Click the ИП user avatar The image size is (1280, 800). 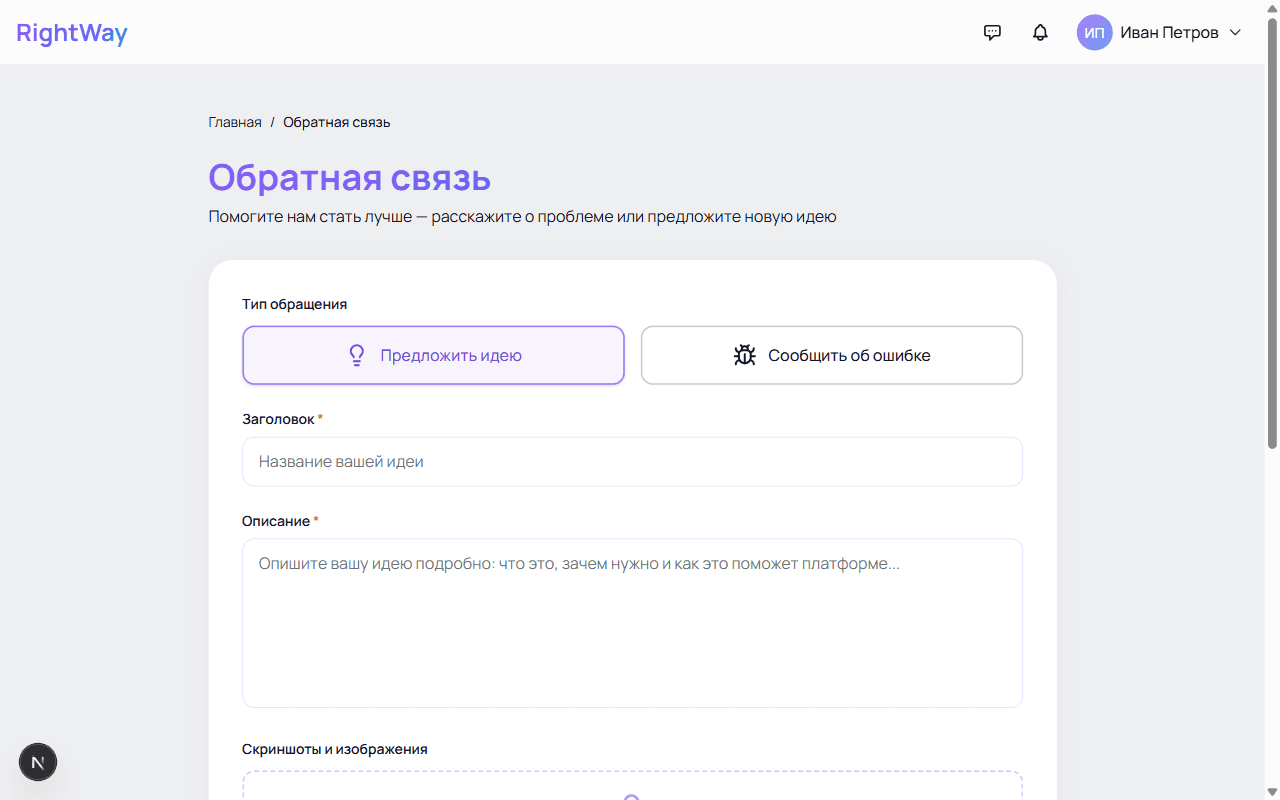click(x=1095, y=32)
